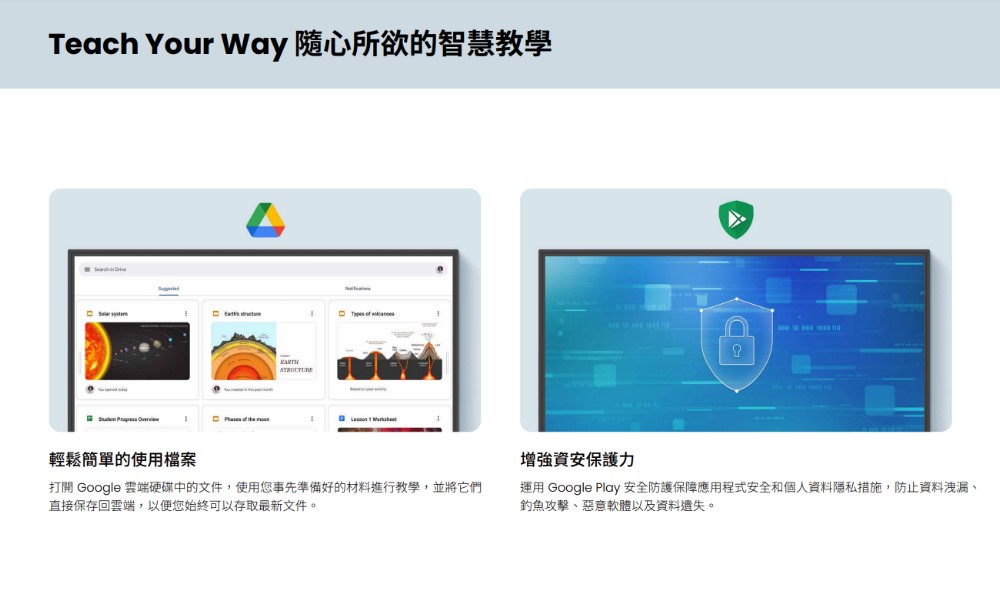1000x608 pixels.
Task: Open the Types of volcanoes thumbnail
Action: click(390, 351)
